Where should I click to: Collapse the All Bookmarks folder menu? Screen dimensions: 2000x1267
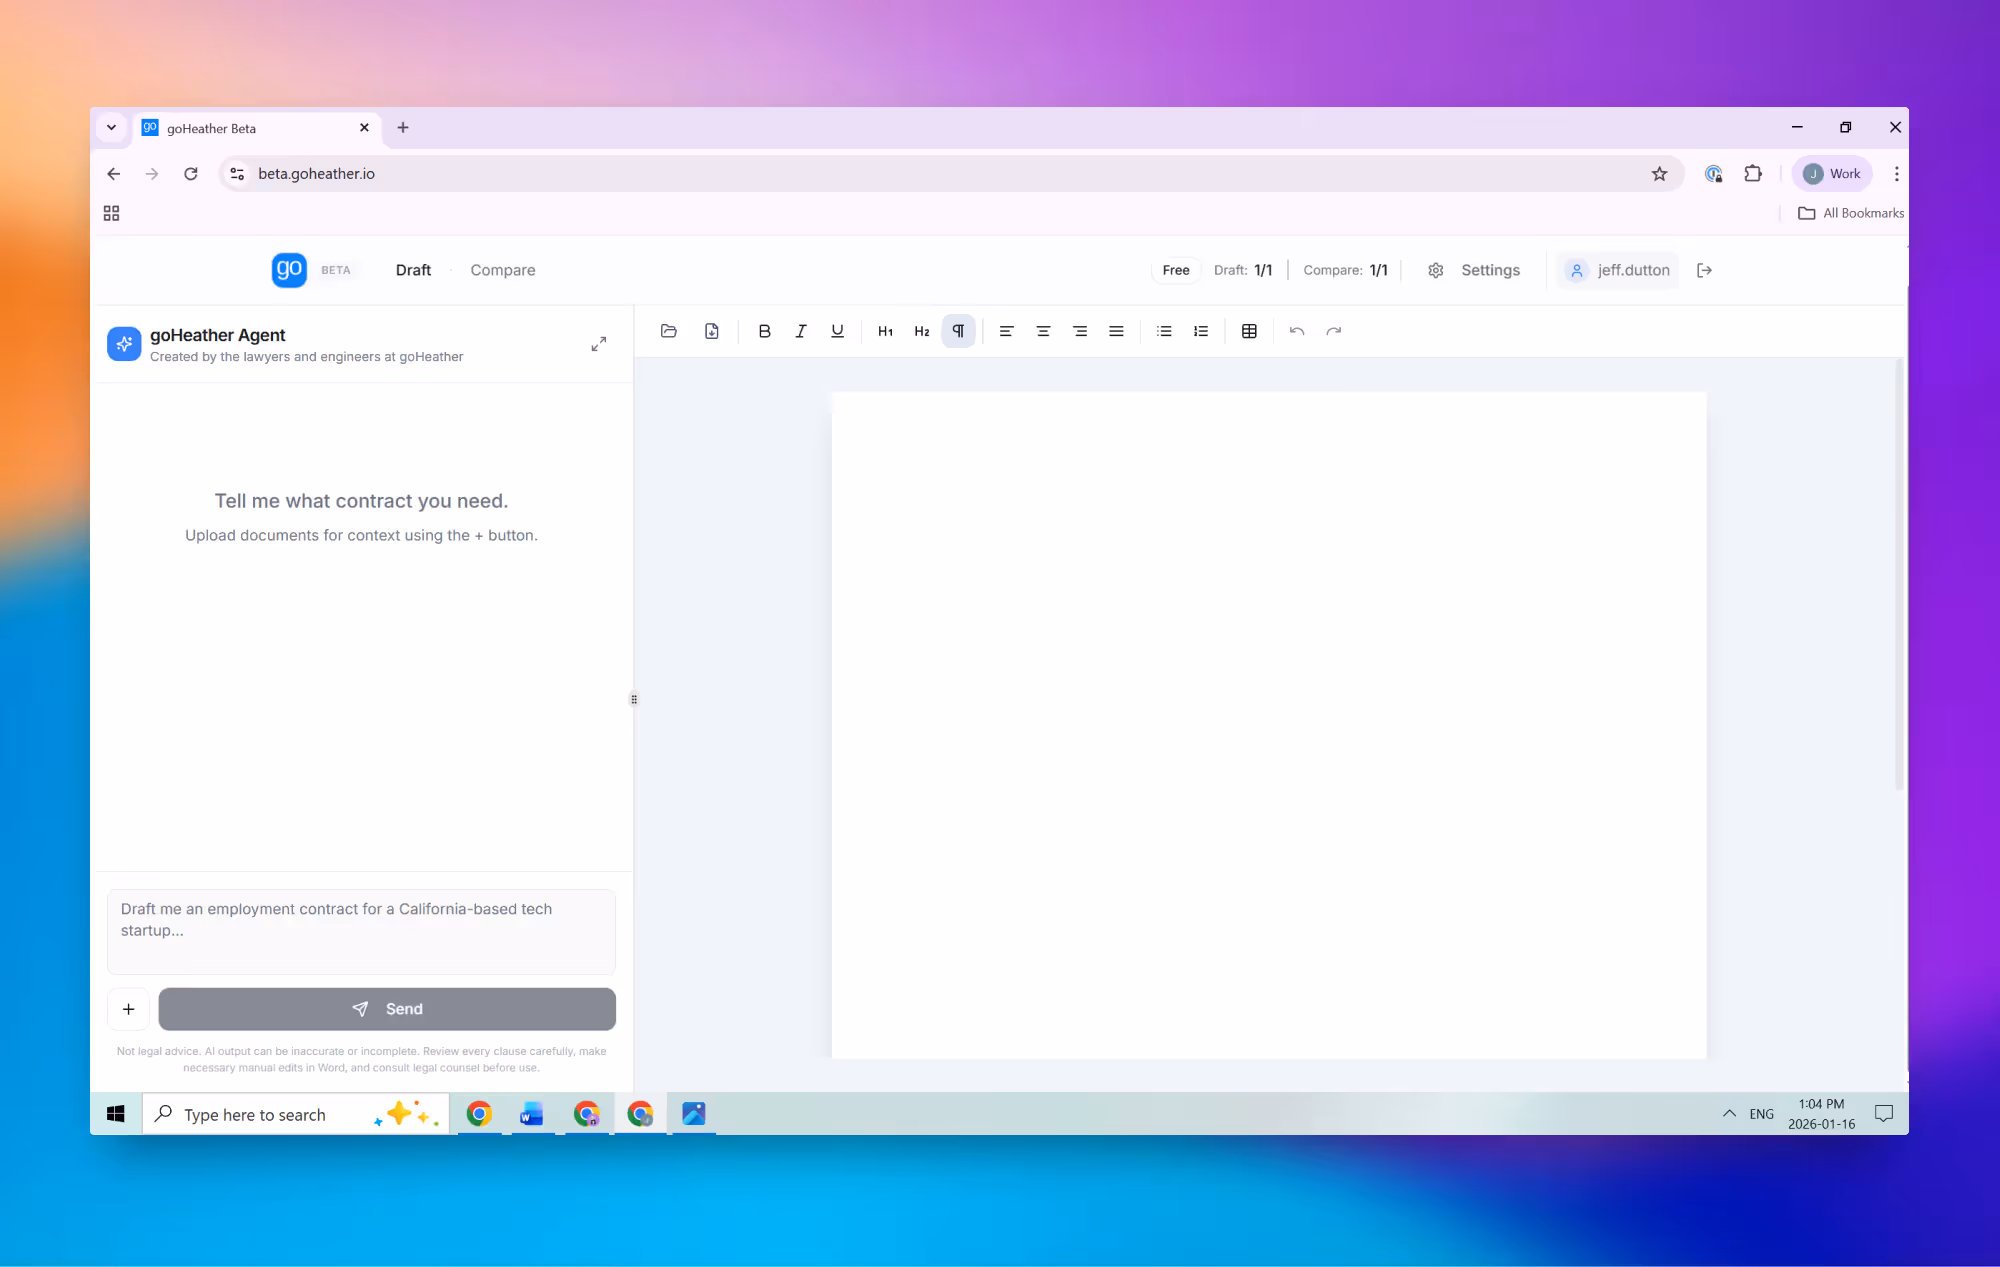point(1849,213)
